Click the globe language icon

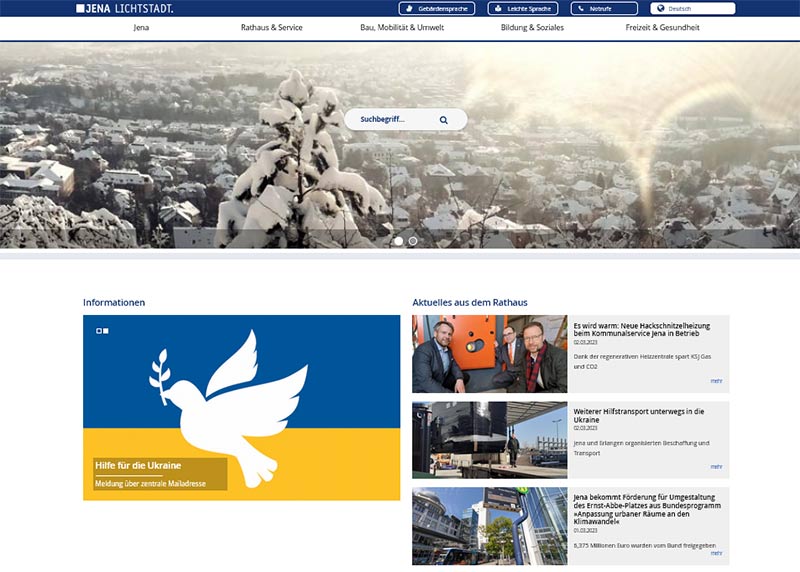pyautogui.click(x=661, y=9)
